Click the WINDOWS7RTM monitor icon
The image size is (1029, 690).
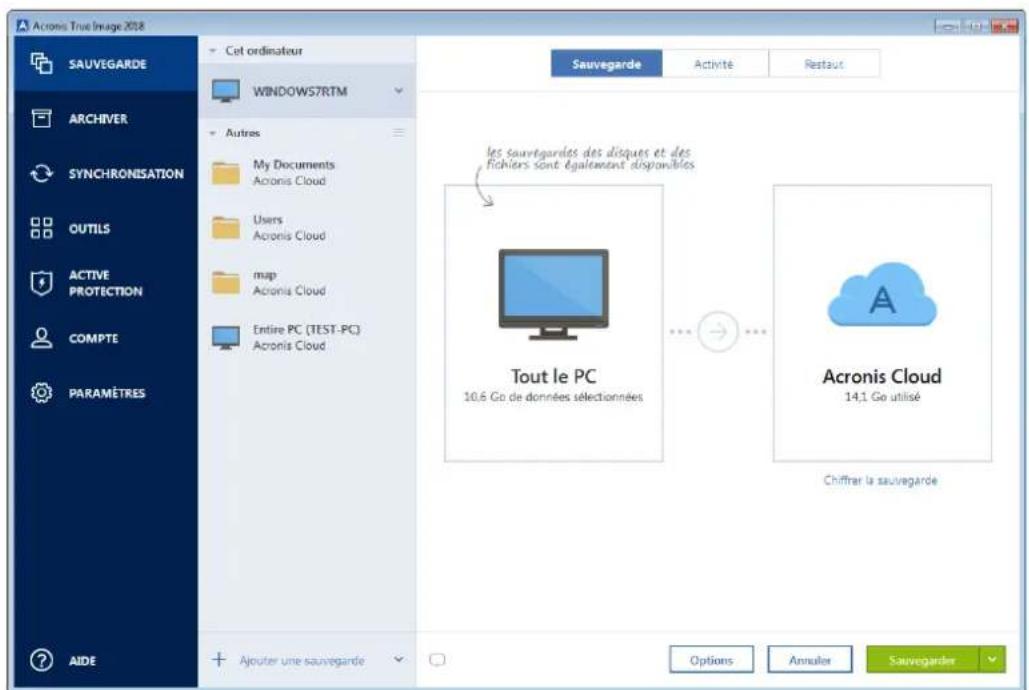[x=226, y=91]
